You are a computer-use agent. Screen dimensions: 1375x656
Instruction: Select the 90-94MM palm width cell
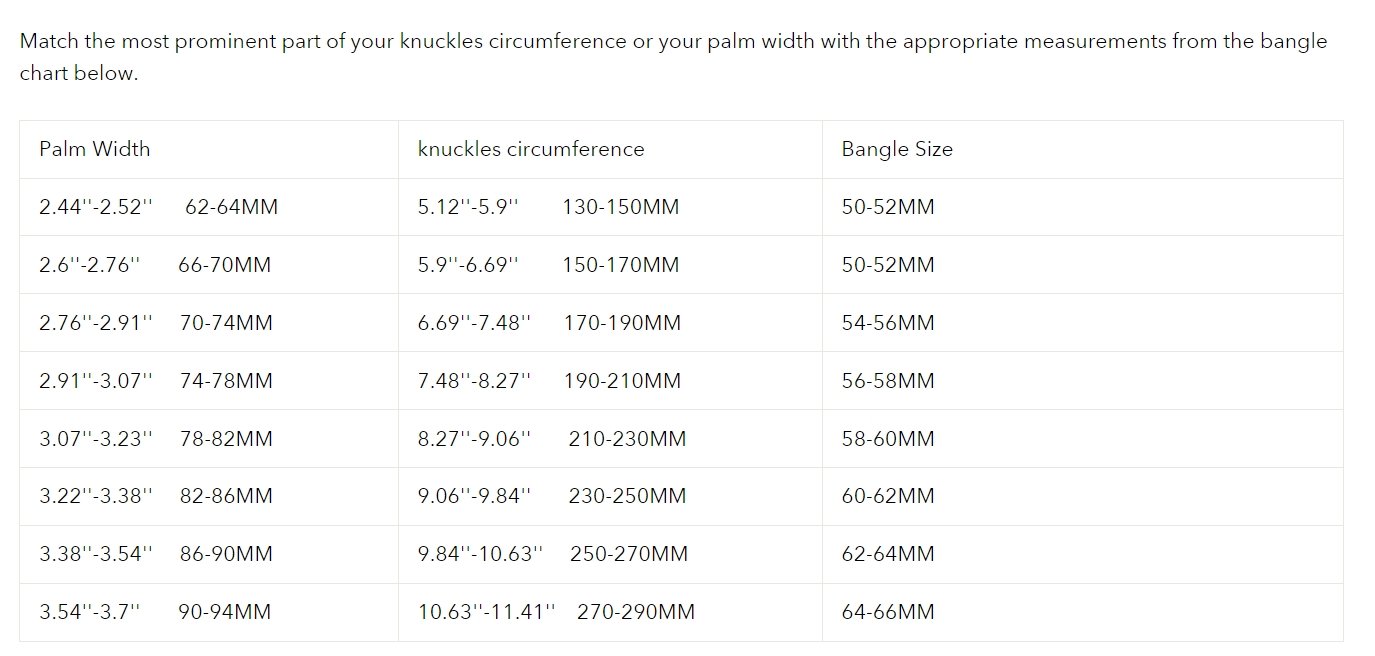coord(224,612)
